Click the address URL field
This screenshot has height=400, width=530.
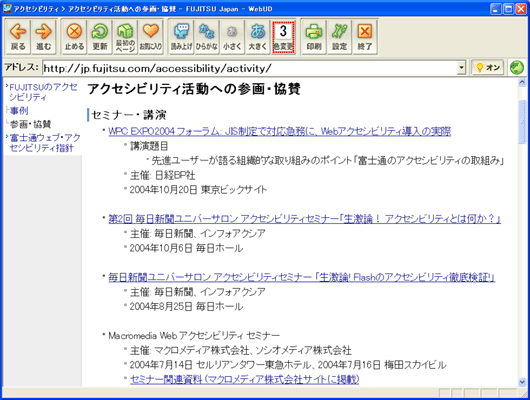click(250, 68)
